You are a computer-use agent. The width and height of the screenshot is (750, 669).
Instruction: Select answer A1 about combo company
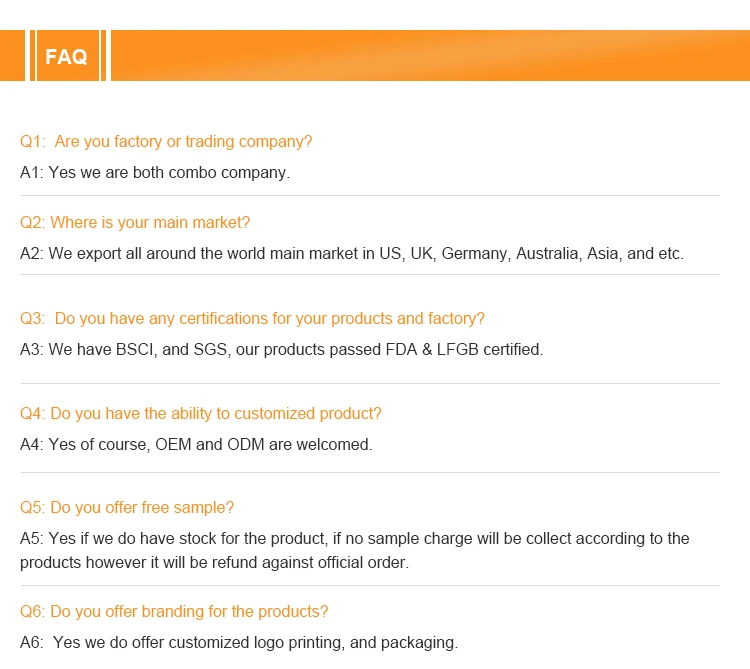[155, 173]
